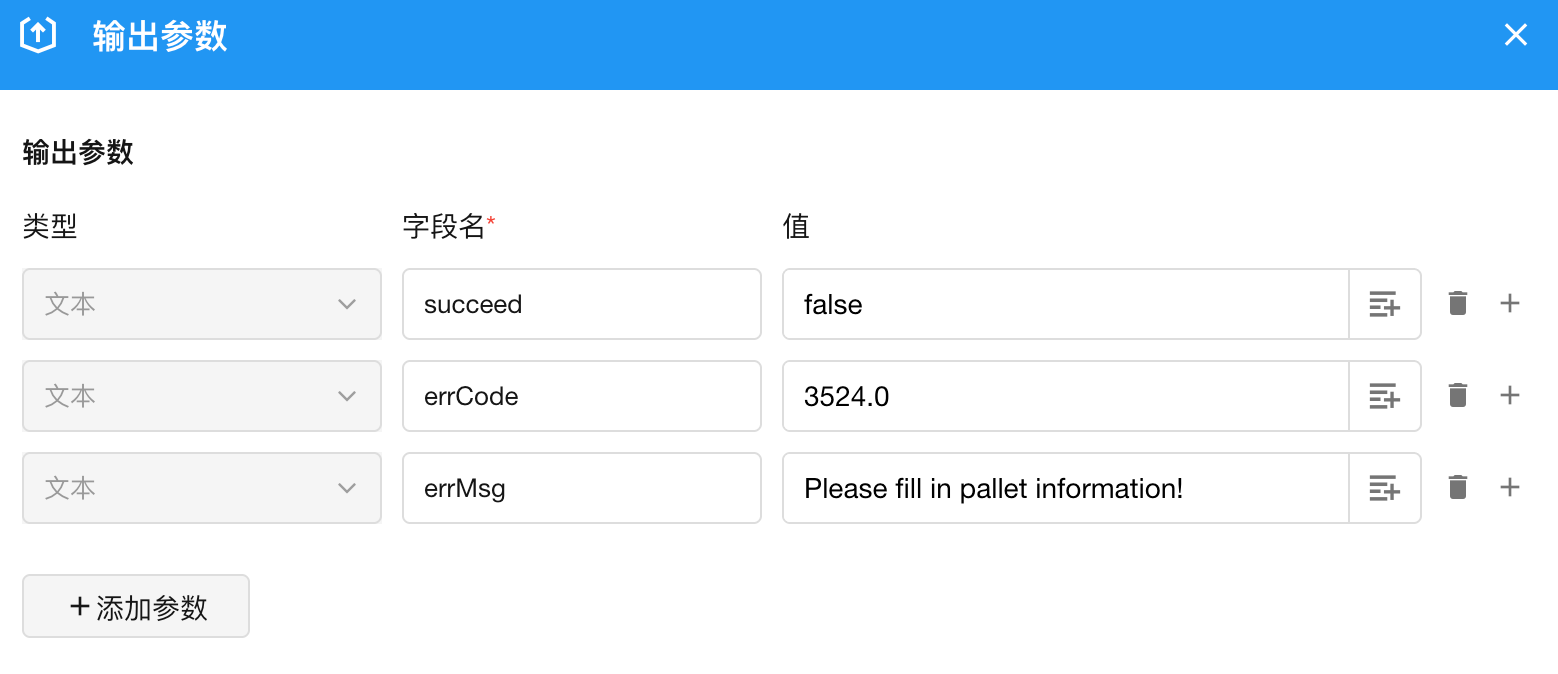Add a row after the succeed parameter
Image resolution: width=1558 pixels, height=674 pixels.
pos(1510,304)
